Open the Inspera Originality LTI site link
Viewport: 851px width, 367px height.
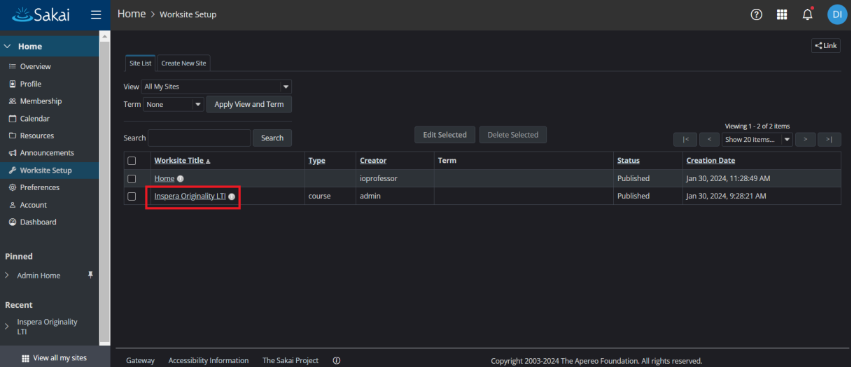tap(190, 197)
